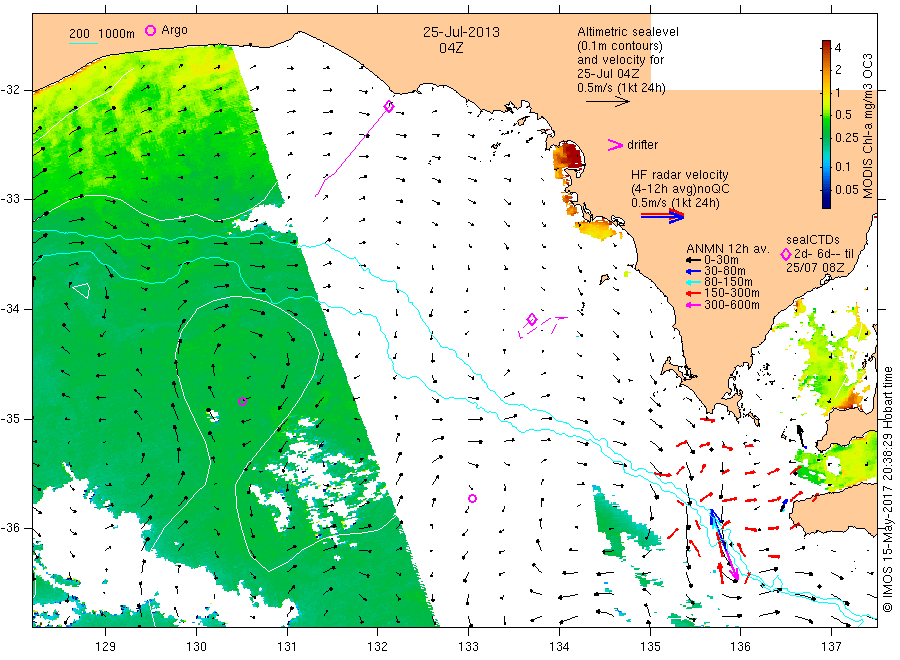Click the '(4-12h avg)noQC' text
The image size is (900, 660).
tap(681, 189)
